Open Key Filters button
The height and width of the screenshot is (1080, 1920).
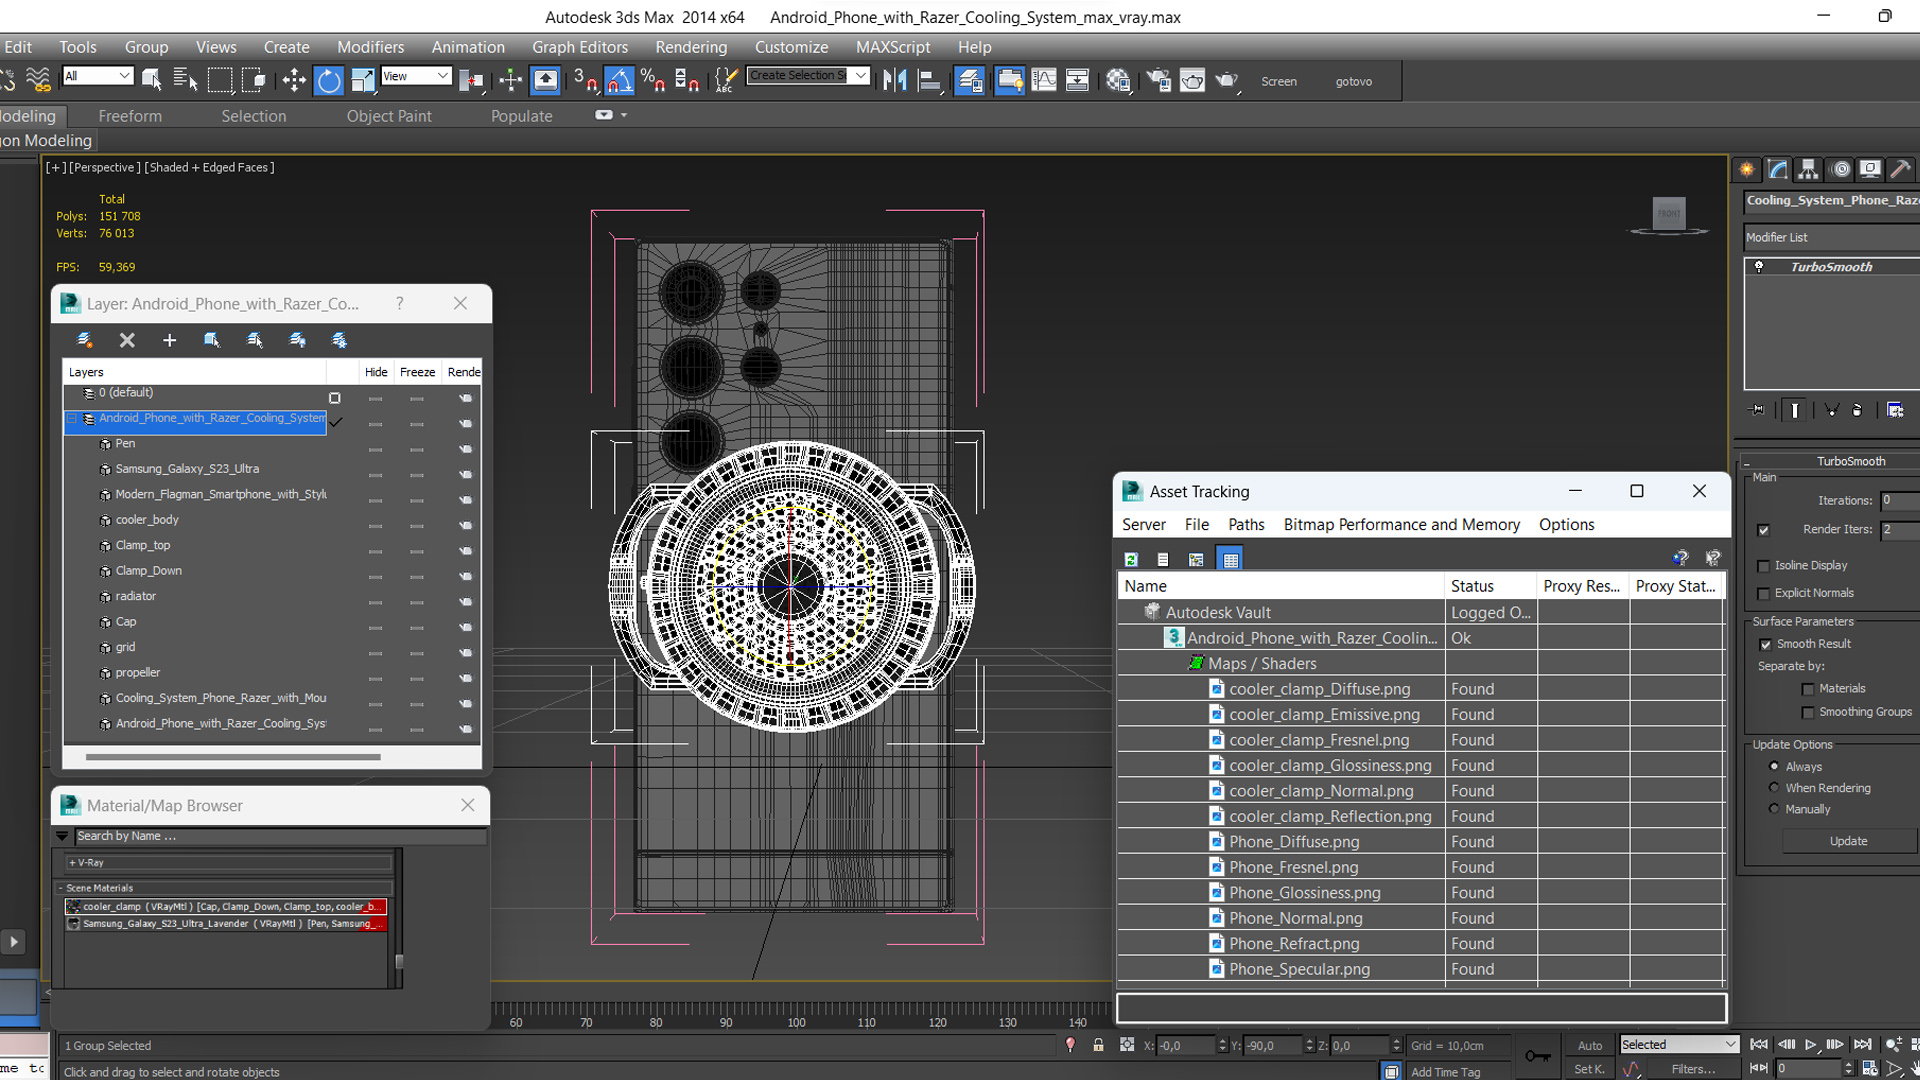pyautogui.click(x=1693, y=1069)
